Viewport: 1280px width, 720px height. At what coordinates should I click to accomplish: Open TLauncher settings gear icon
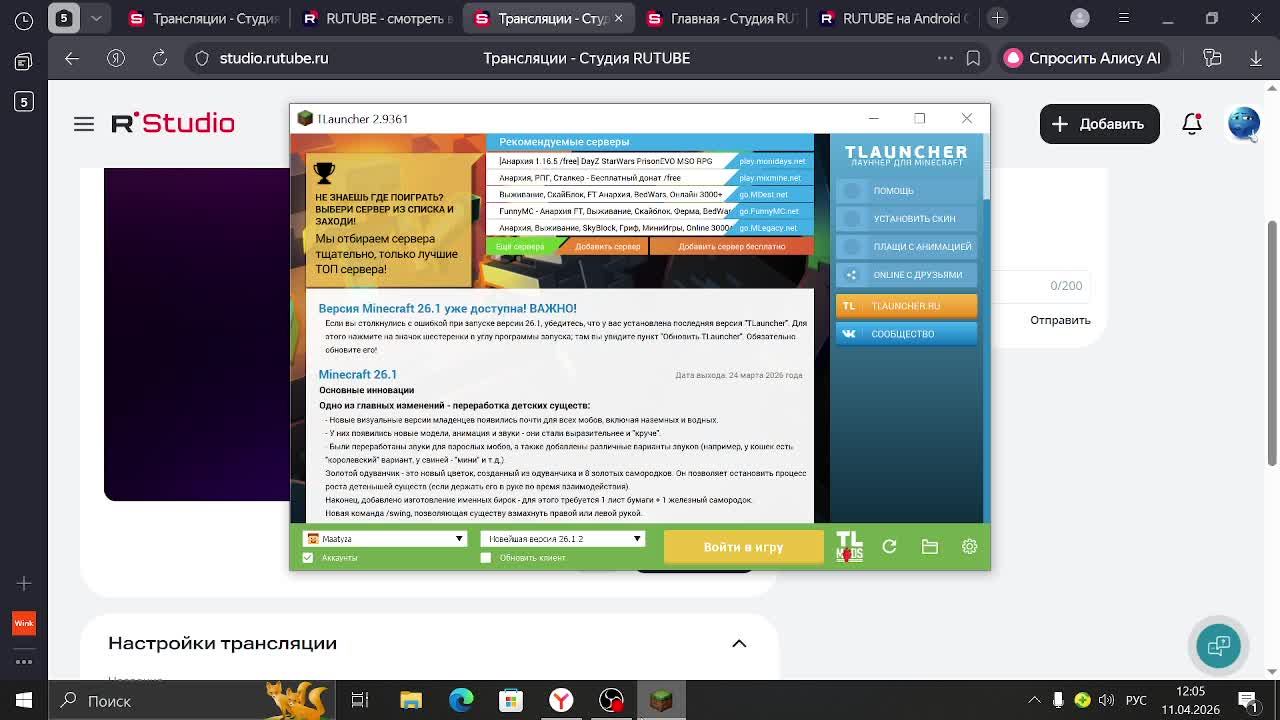tap(969, 547)
